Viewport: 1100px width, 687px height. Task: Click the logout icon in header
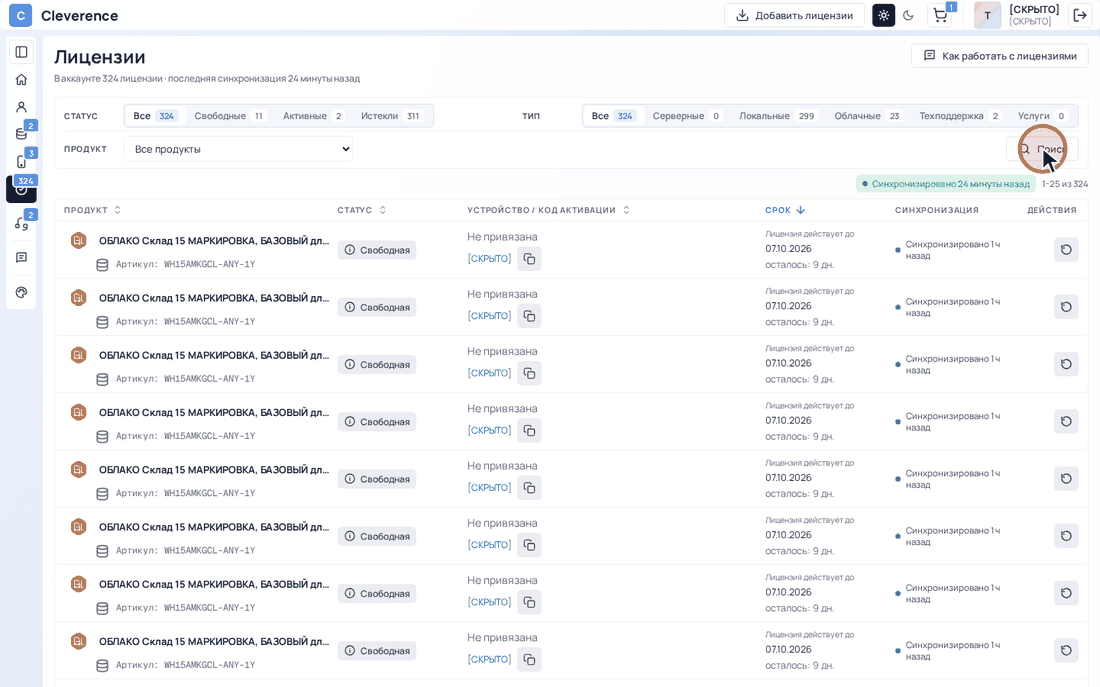(1080, 15)
